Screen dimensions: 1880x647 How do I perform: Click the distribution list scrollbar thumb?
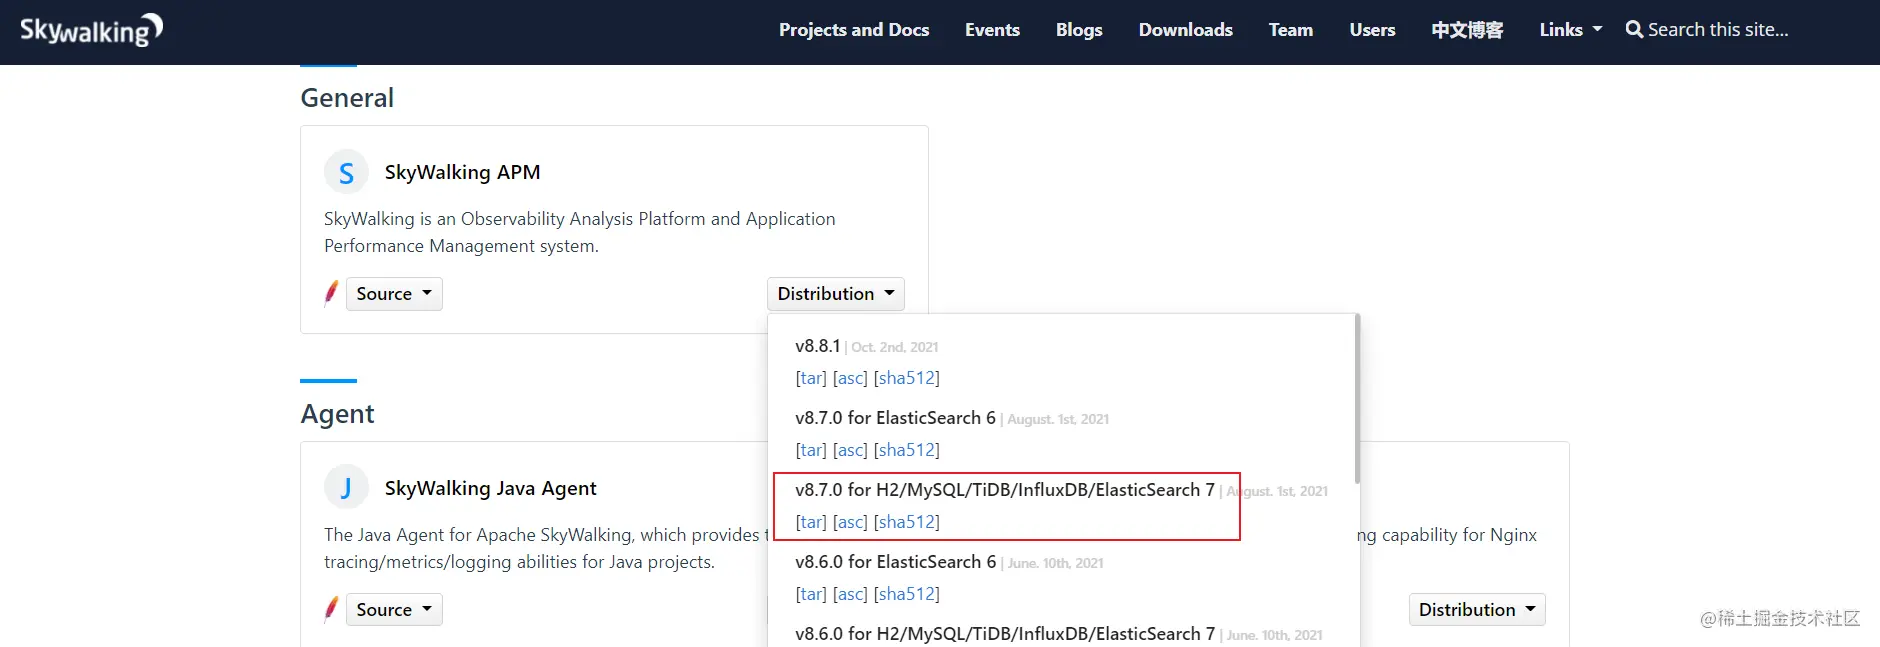pos(1357,398)
